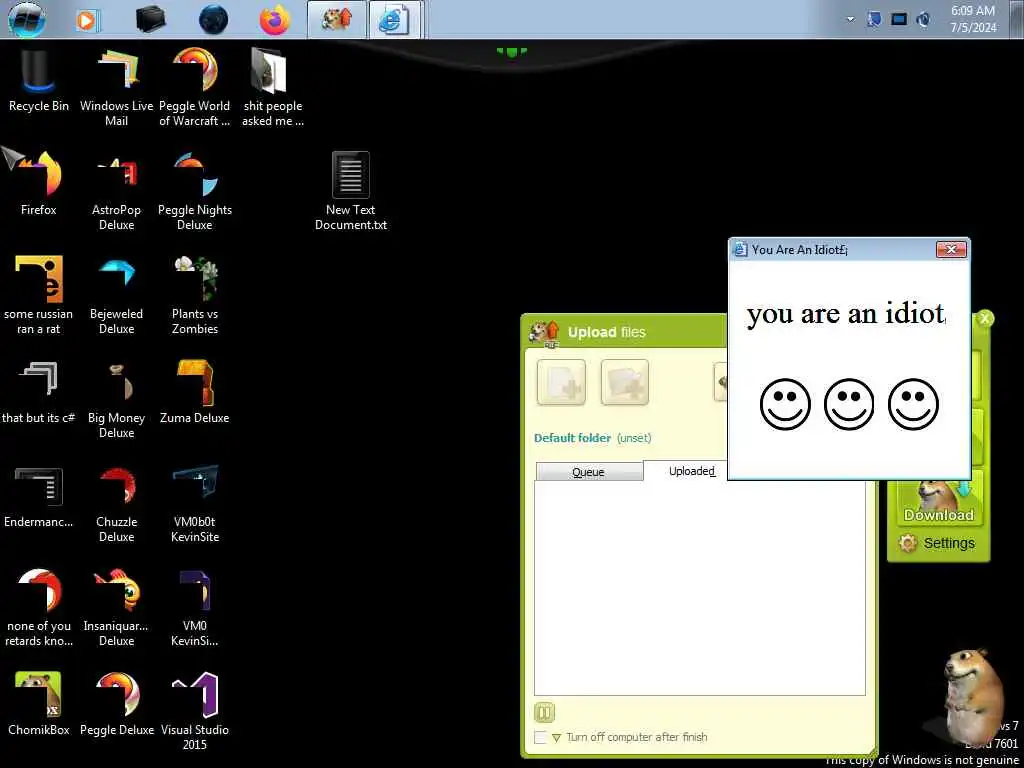Select the Plants vs Zombies icon
1024x768 pixels.
pyautogui.click(x=195, y=295)
